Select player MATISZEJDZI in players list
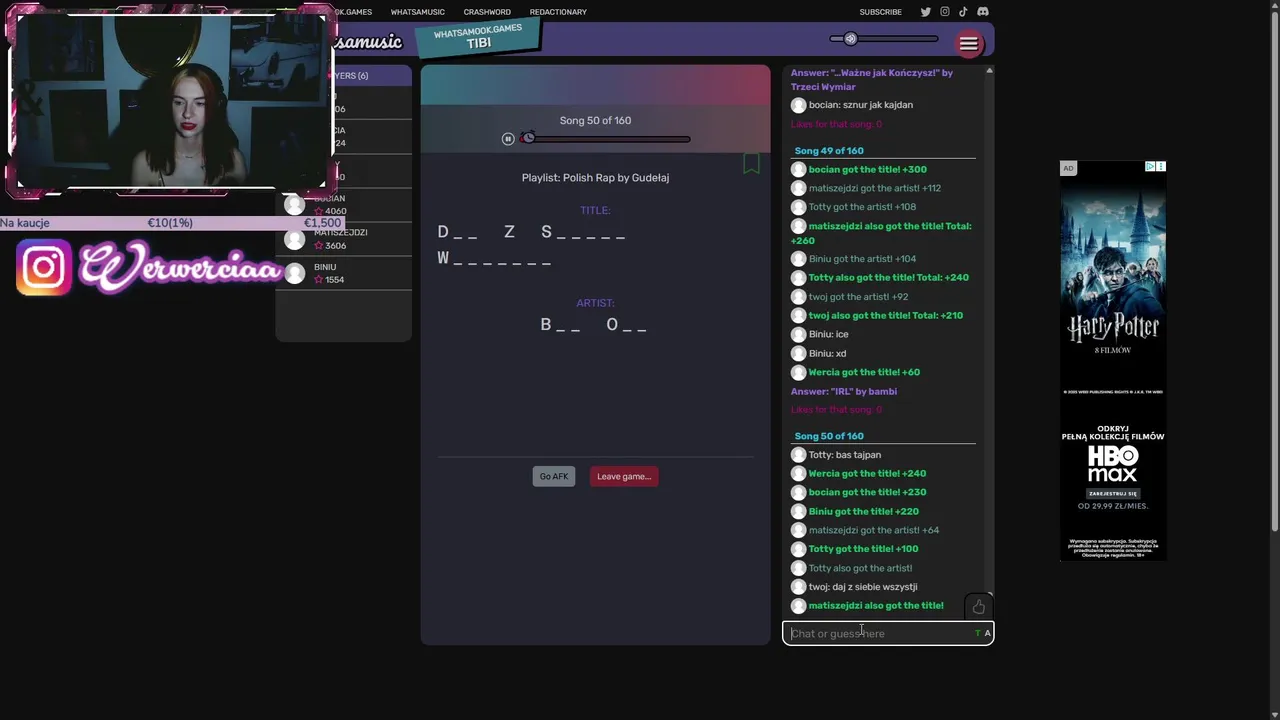This screenshot has height=720, width=1280. point(344,239)
